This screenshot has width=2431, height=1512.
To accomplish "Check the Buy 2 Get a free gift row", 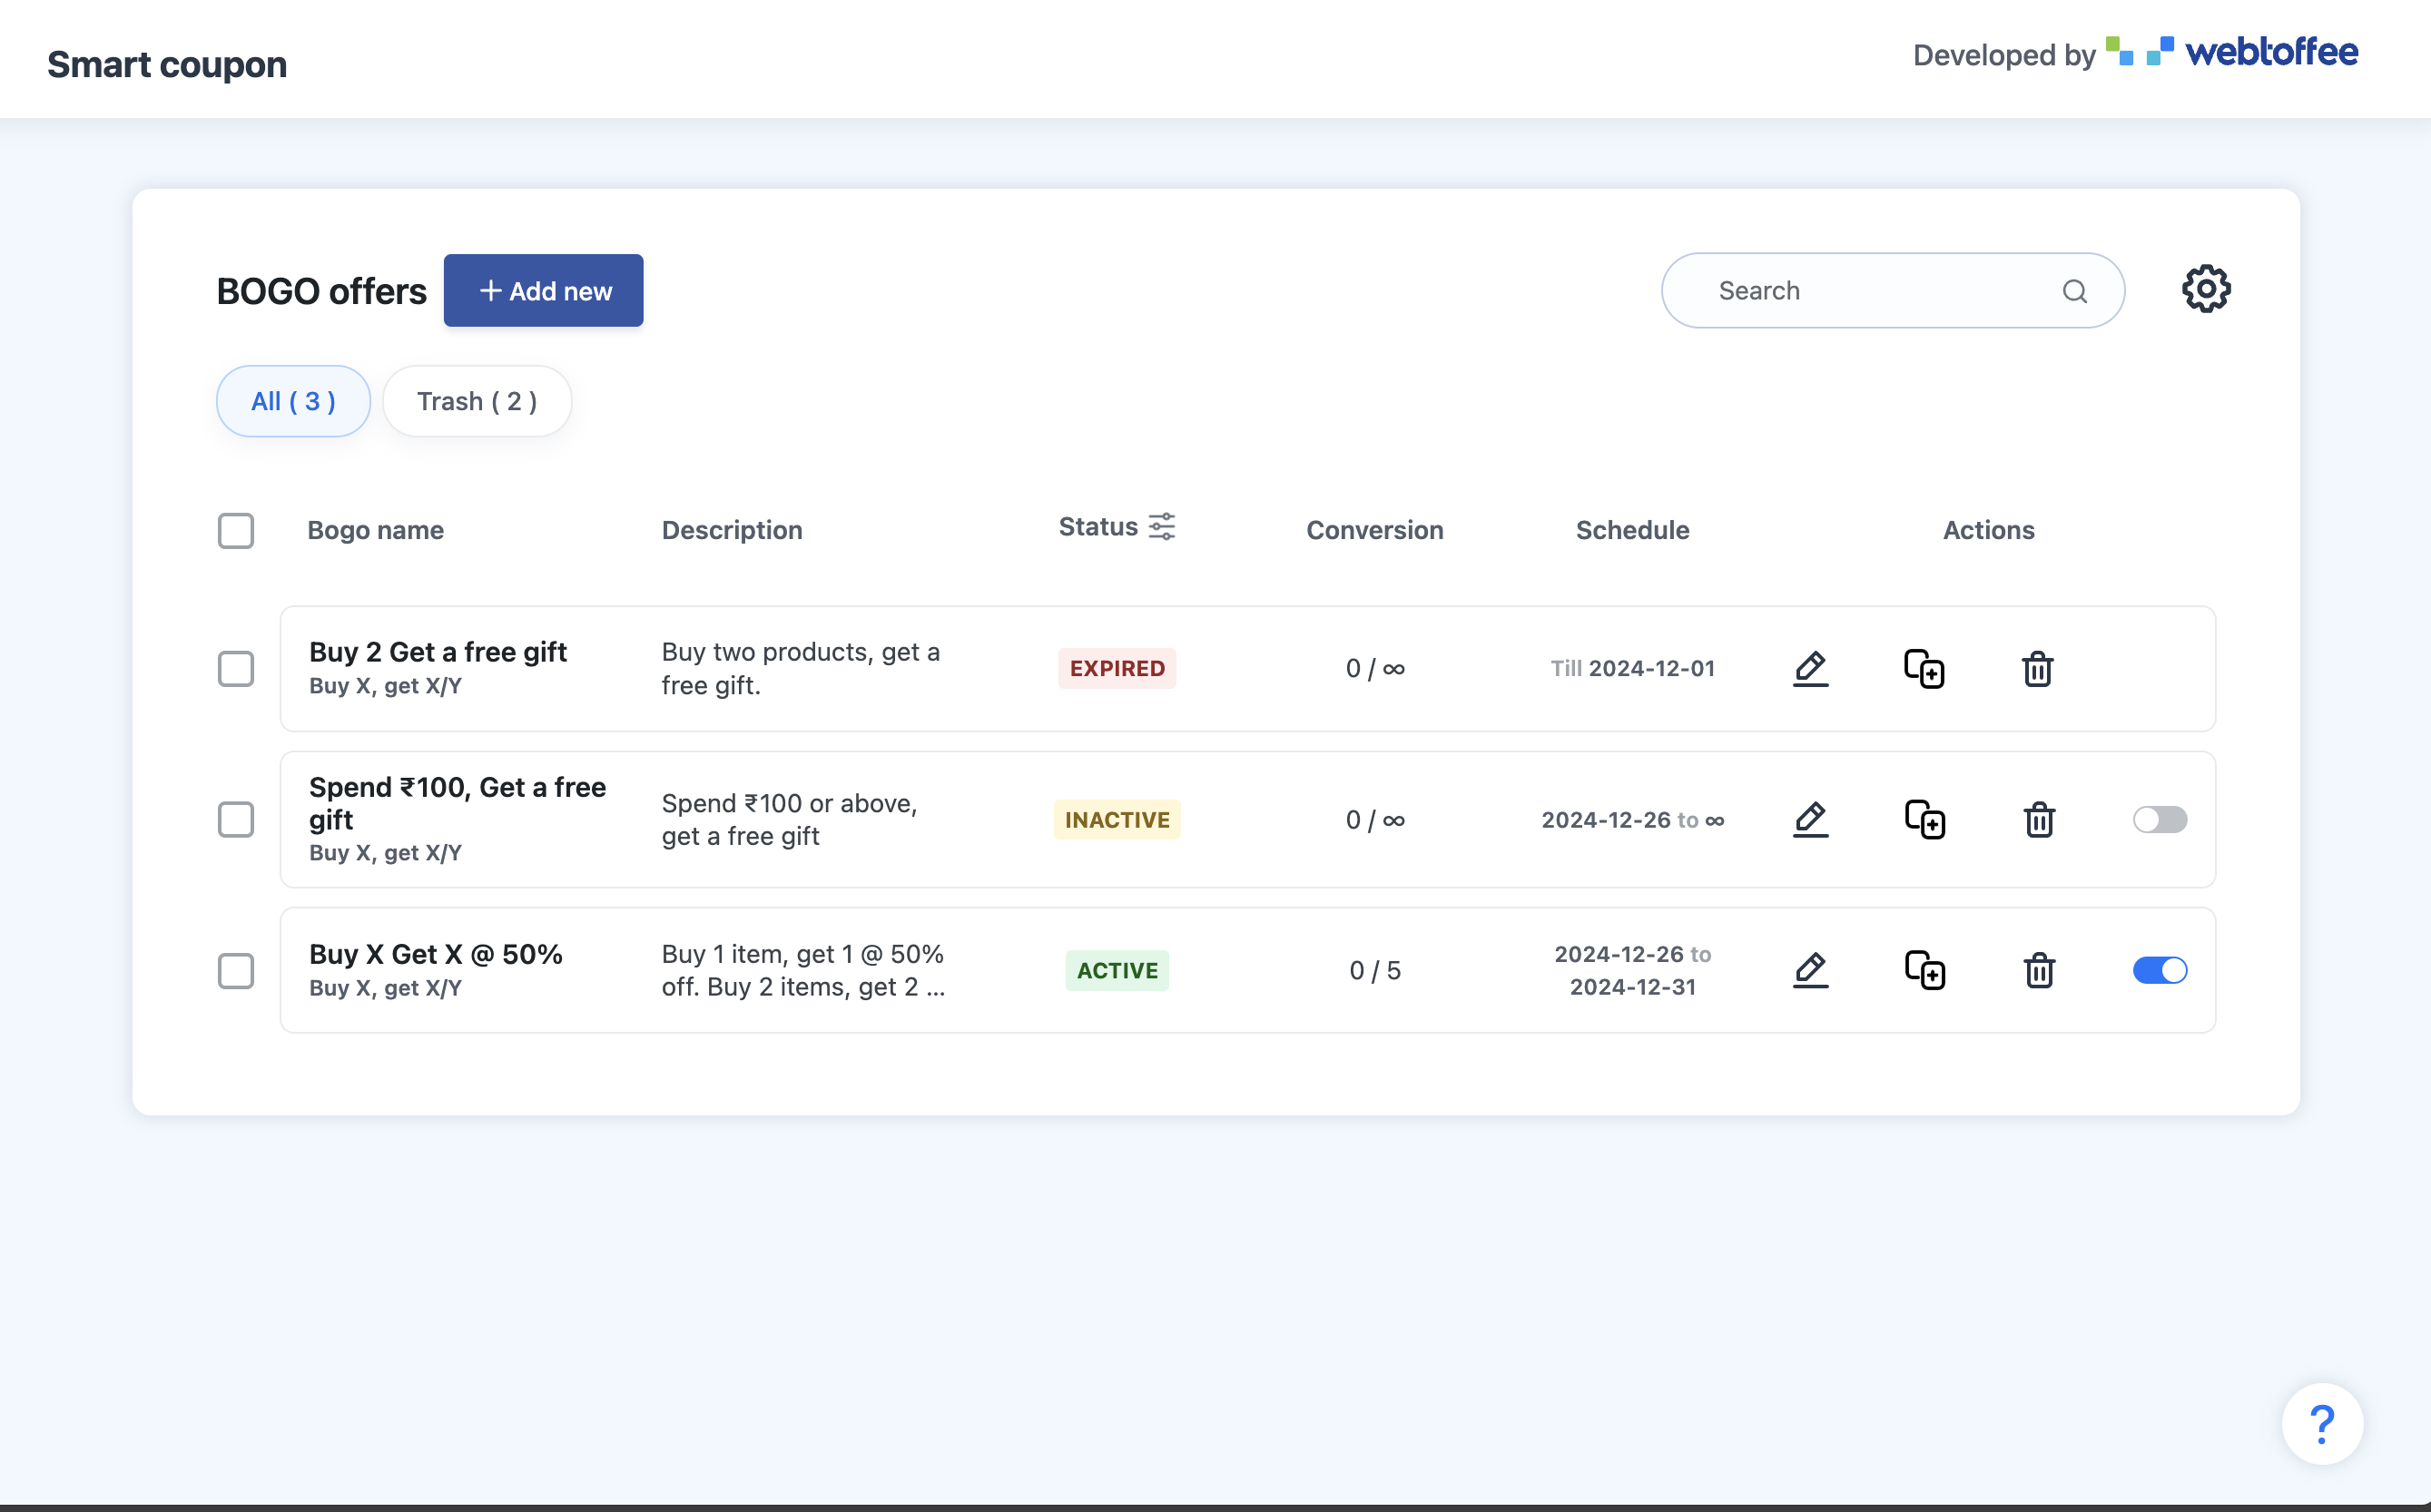I will click(236, 669).
